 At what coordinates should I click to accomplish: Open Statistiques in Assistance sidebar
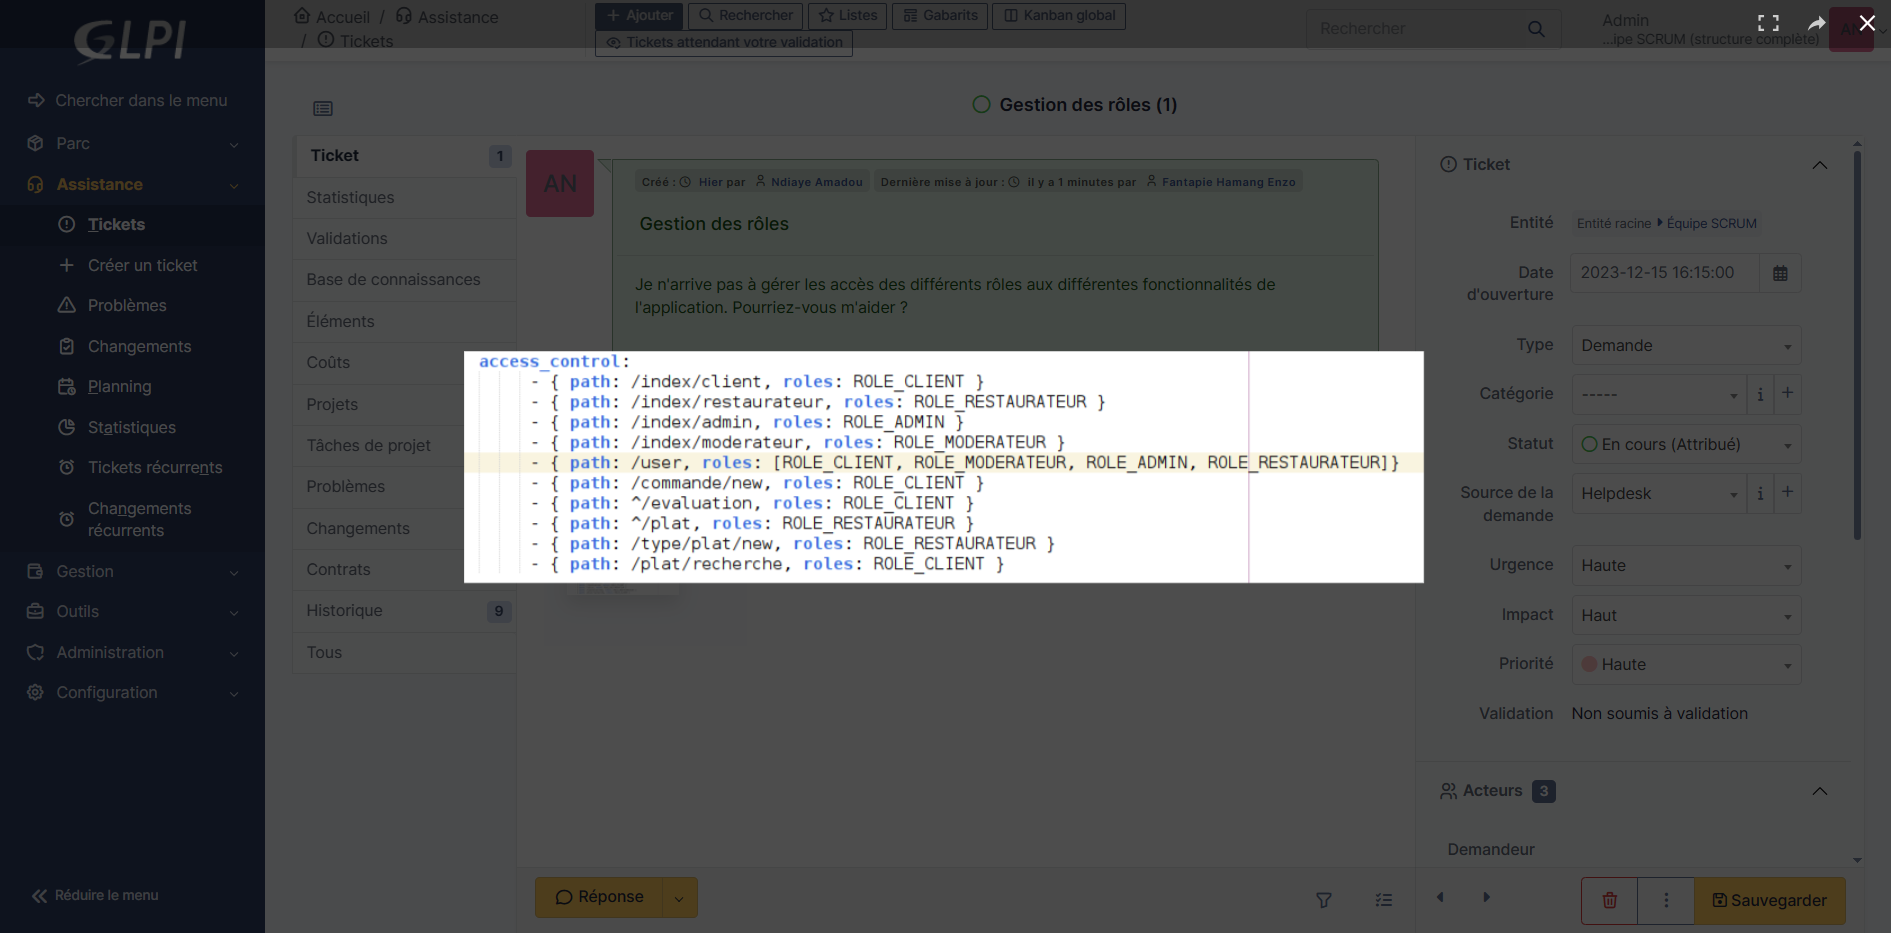coord(131,427)
